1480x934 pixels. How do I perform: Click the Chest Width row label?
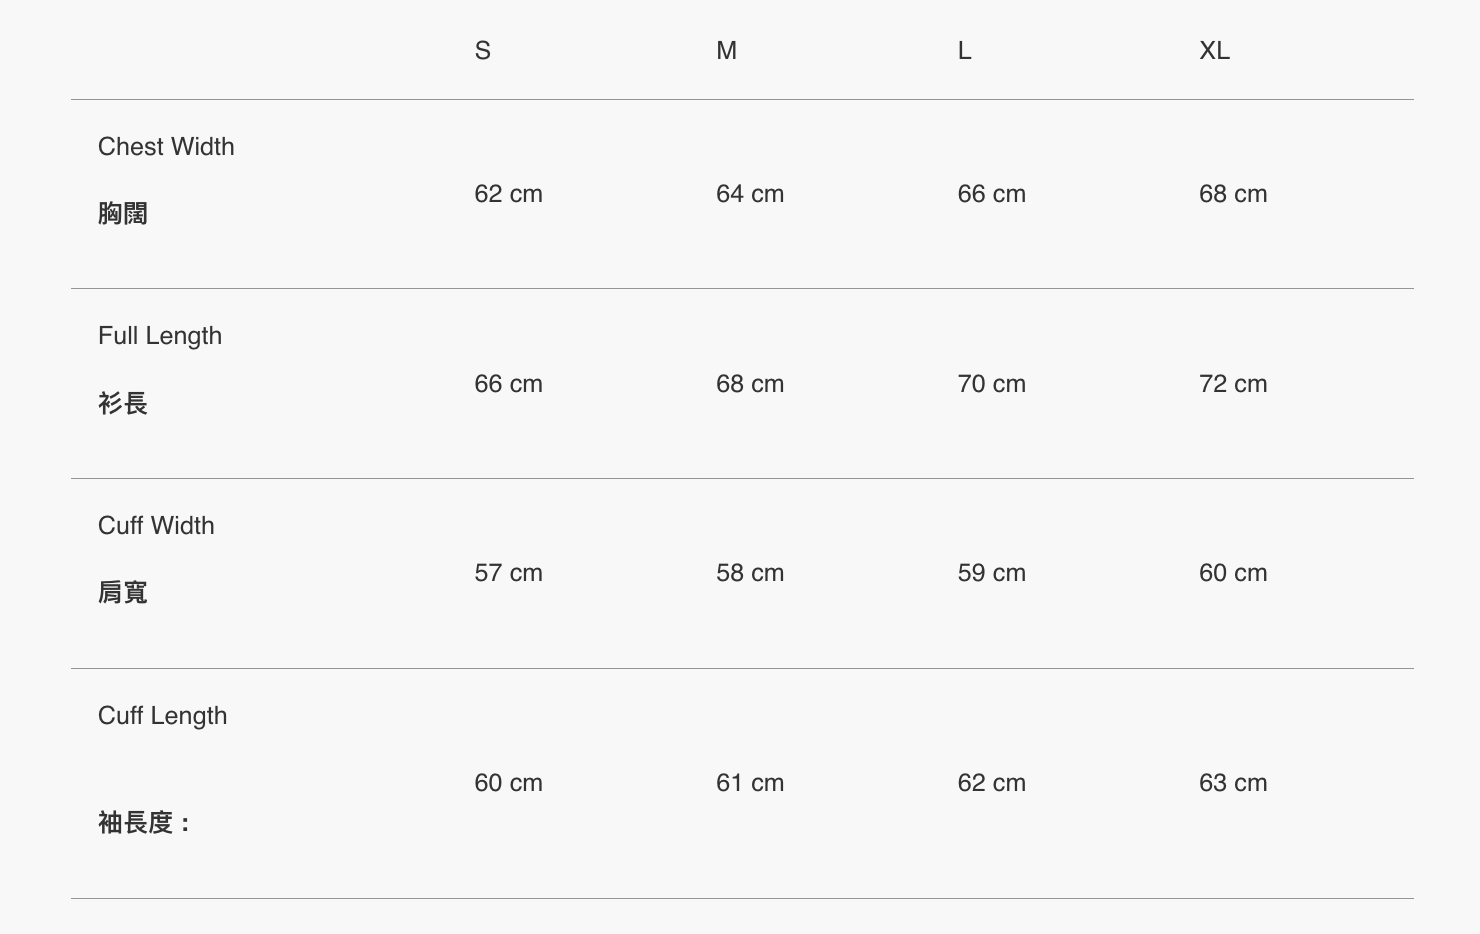(x=166, y=147)
